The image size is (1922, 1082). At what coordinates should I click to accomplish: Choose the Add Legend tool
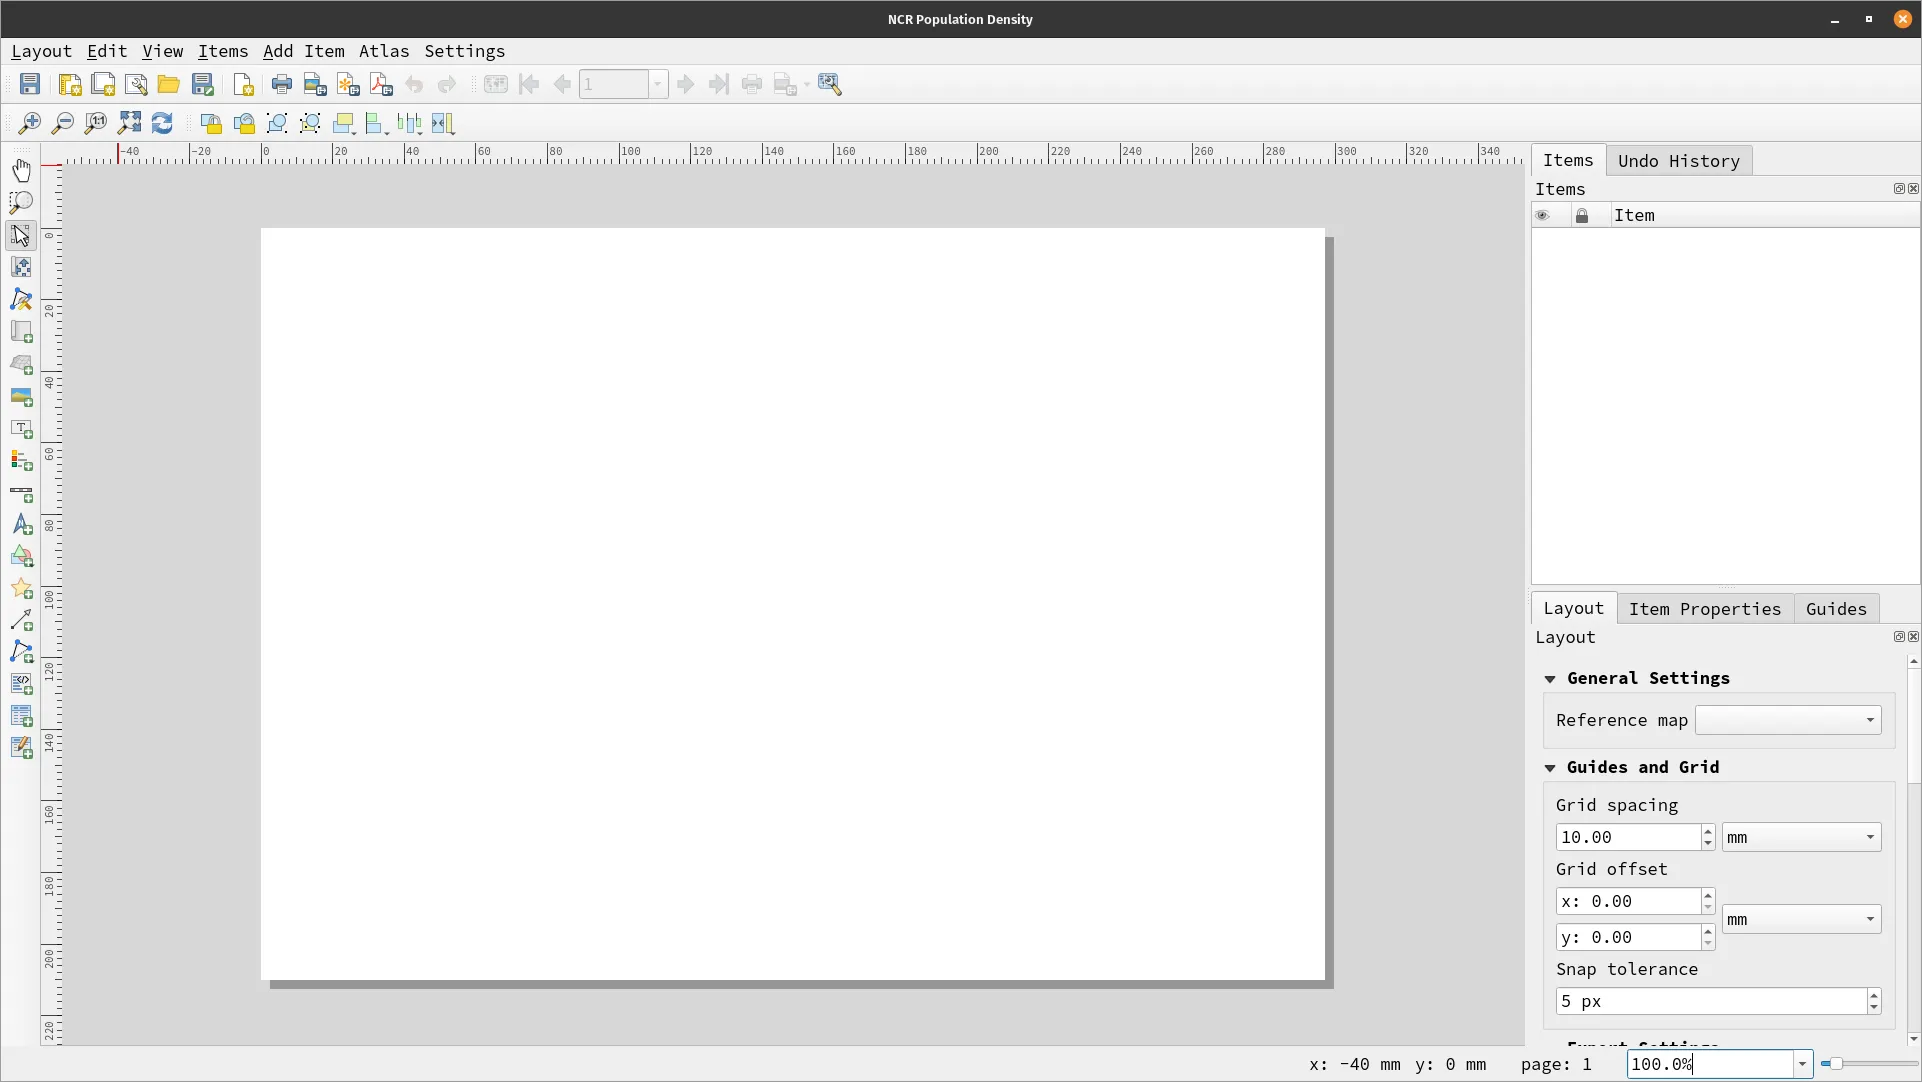coord(21,462)
